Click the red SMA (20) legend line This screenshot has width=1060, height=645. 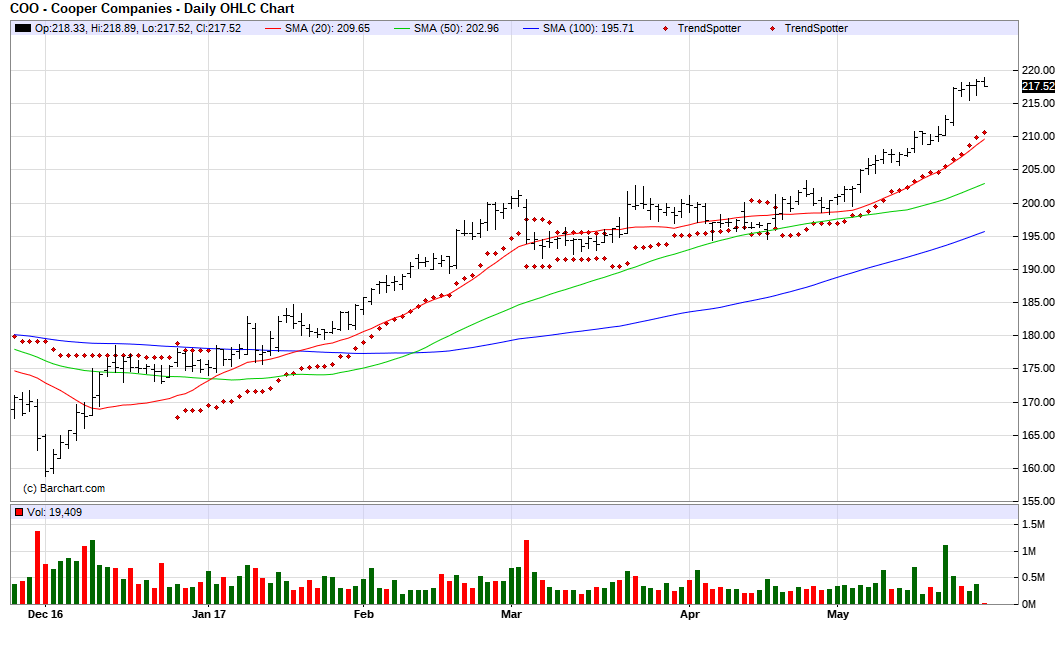click(272, 28)
